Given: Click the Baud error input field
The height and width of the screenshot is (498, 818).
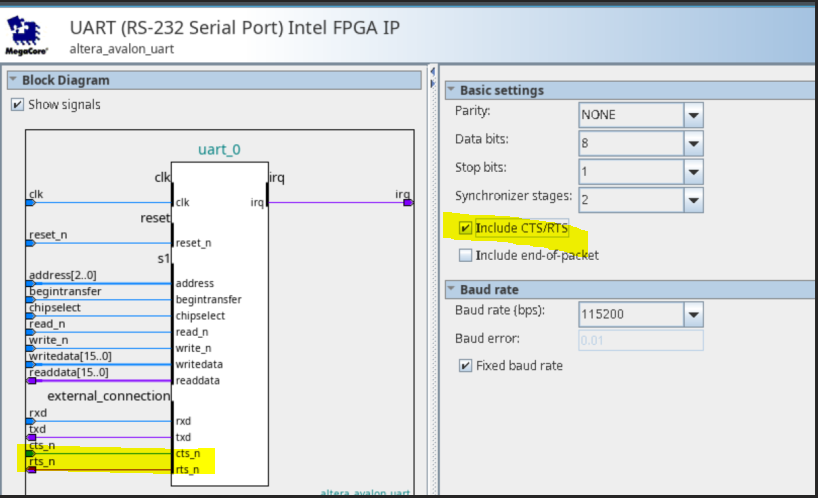Looking at the screenshot, I should 640,341.
